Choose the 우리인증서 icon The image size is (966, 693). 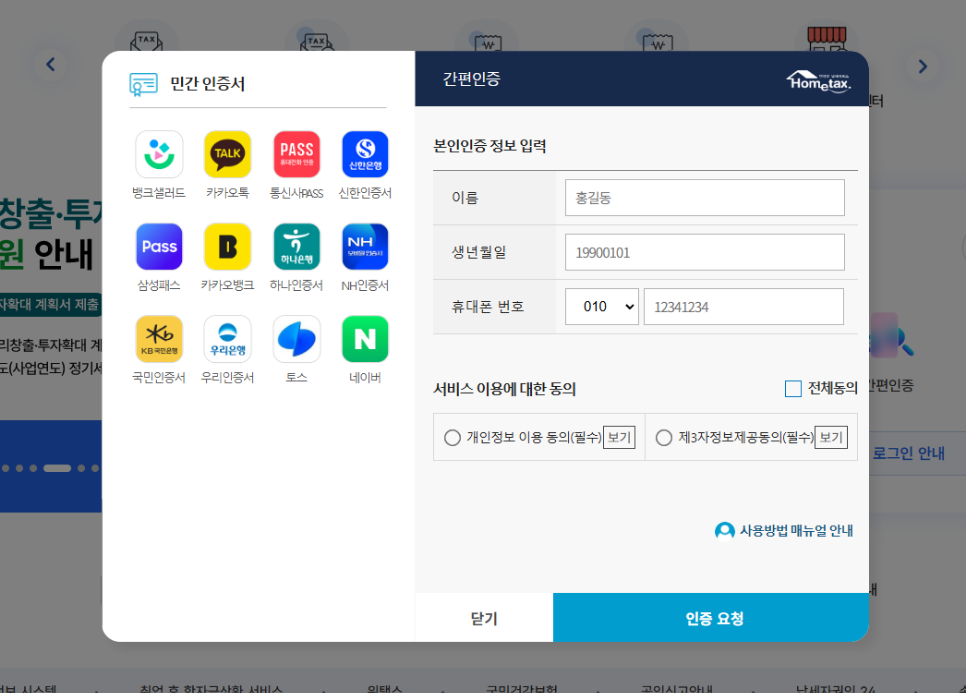click(x=227, y=339)
